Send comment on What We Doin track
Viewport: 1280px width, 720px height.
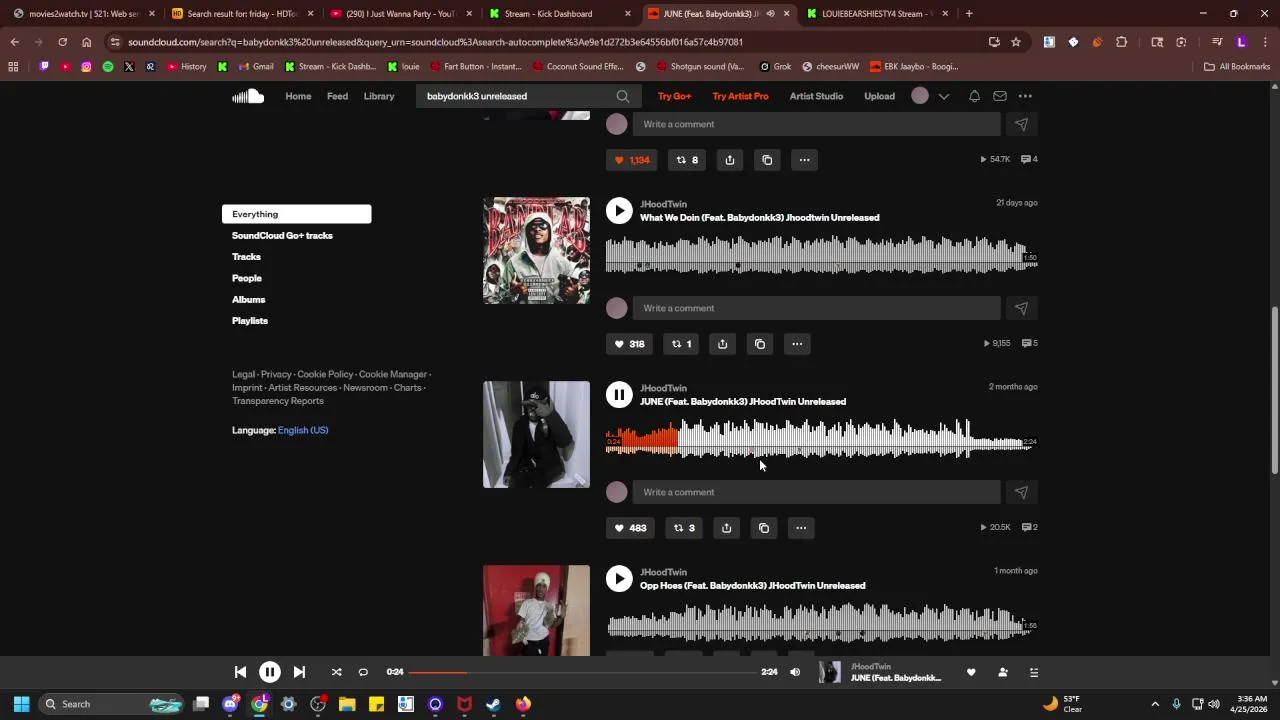pos(1021,308)
